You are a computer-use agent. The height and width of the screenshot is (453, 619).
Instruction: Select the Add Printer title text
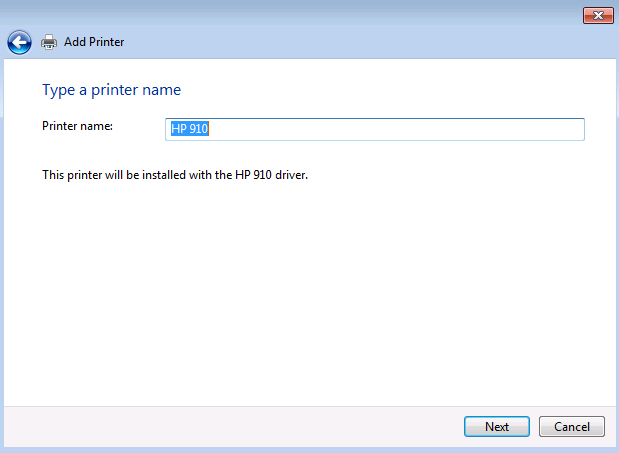[x=94, y=42]
